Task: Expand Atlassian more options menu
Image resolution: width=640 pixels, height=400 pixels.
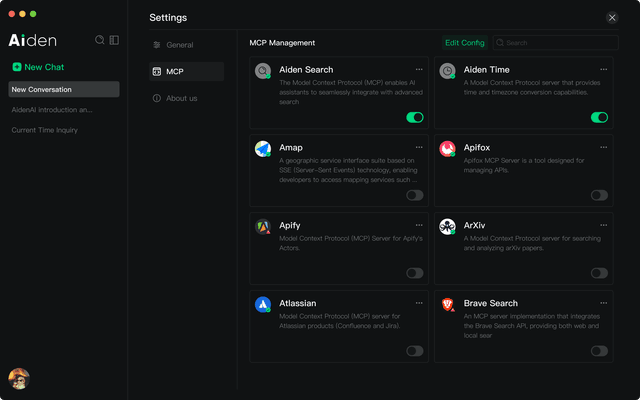Action: [419, 303]
